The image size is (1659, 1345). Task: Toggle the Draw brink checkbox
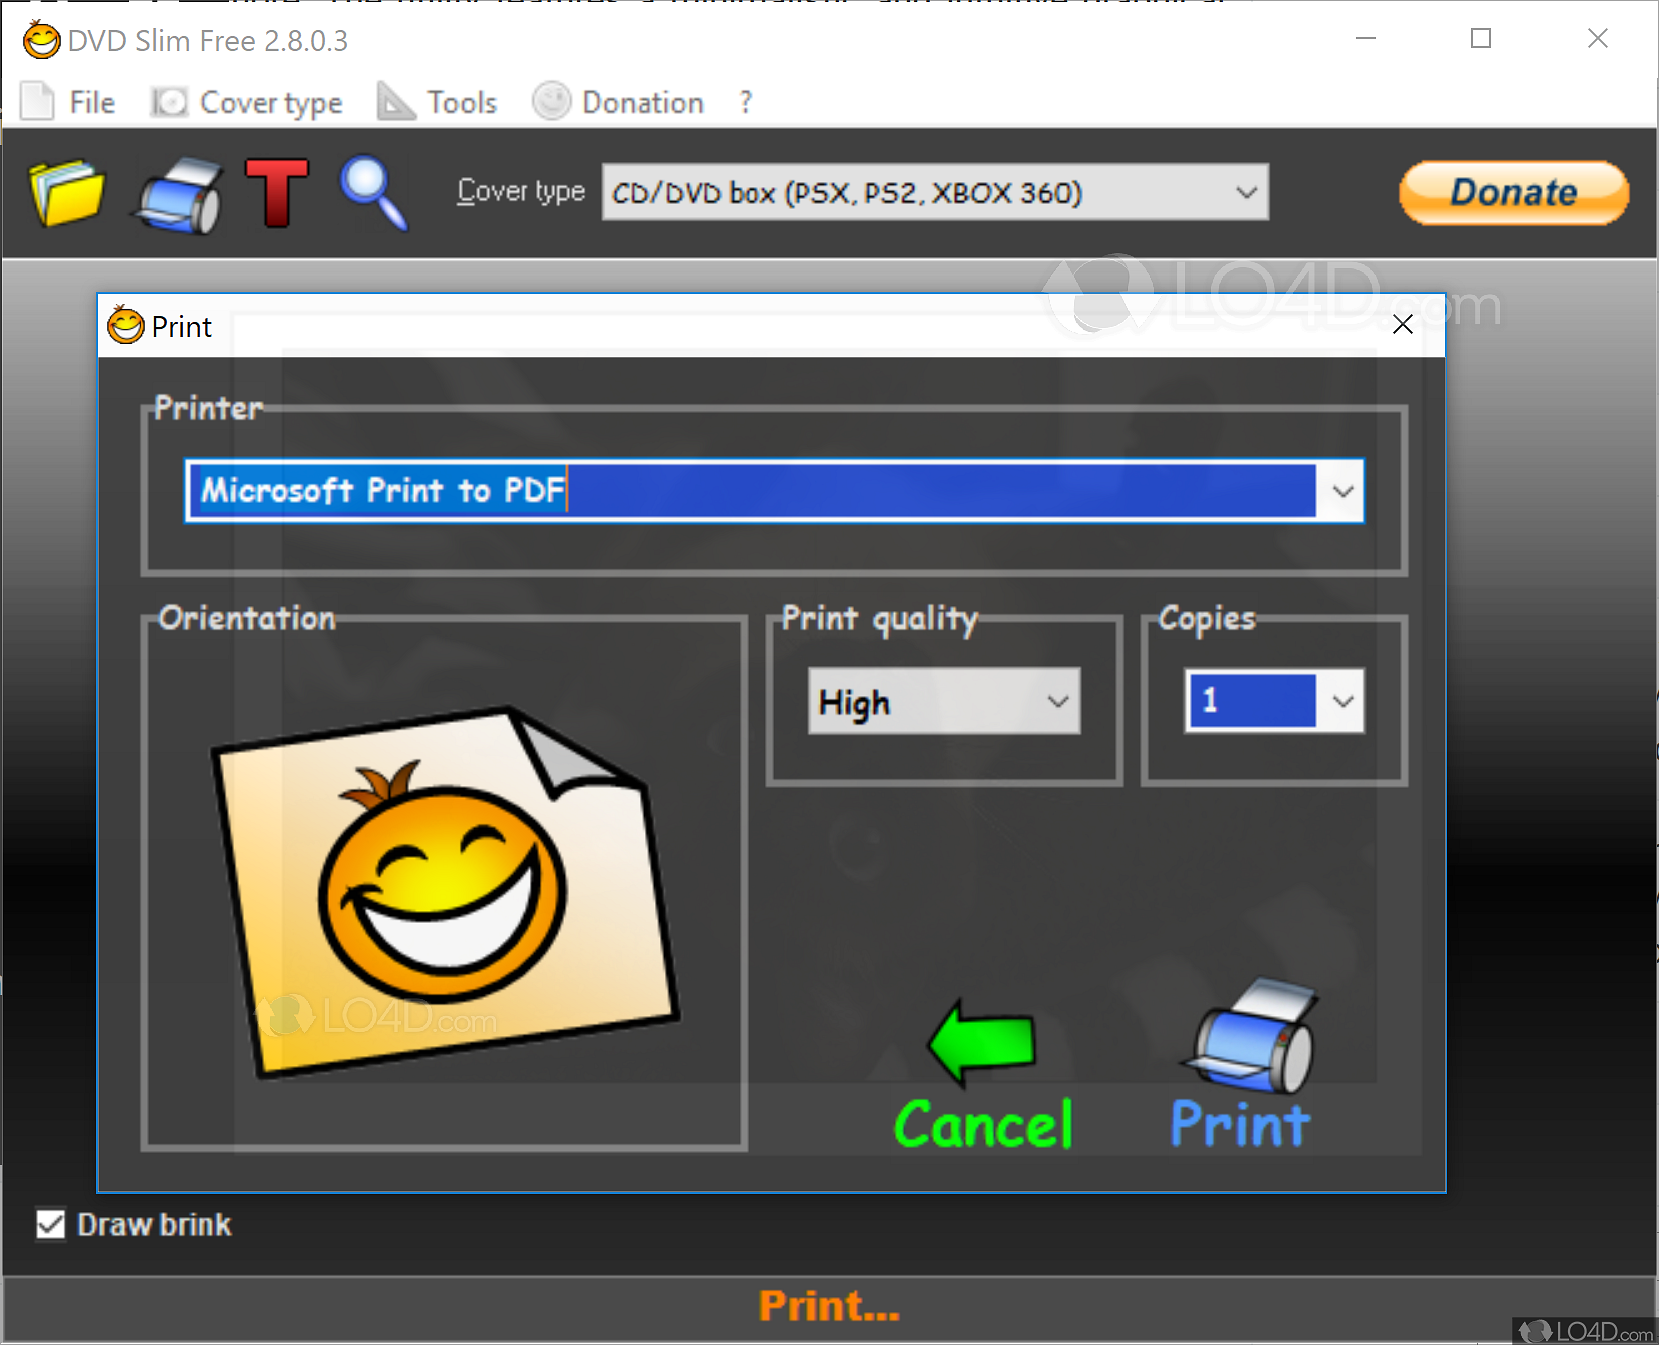(50, 1224)
